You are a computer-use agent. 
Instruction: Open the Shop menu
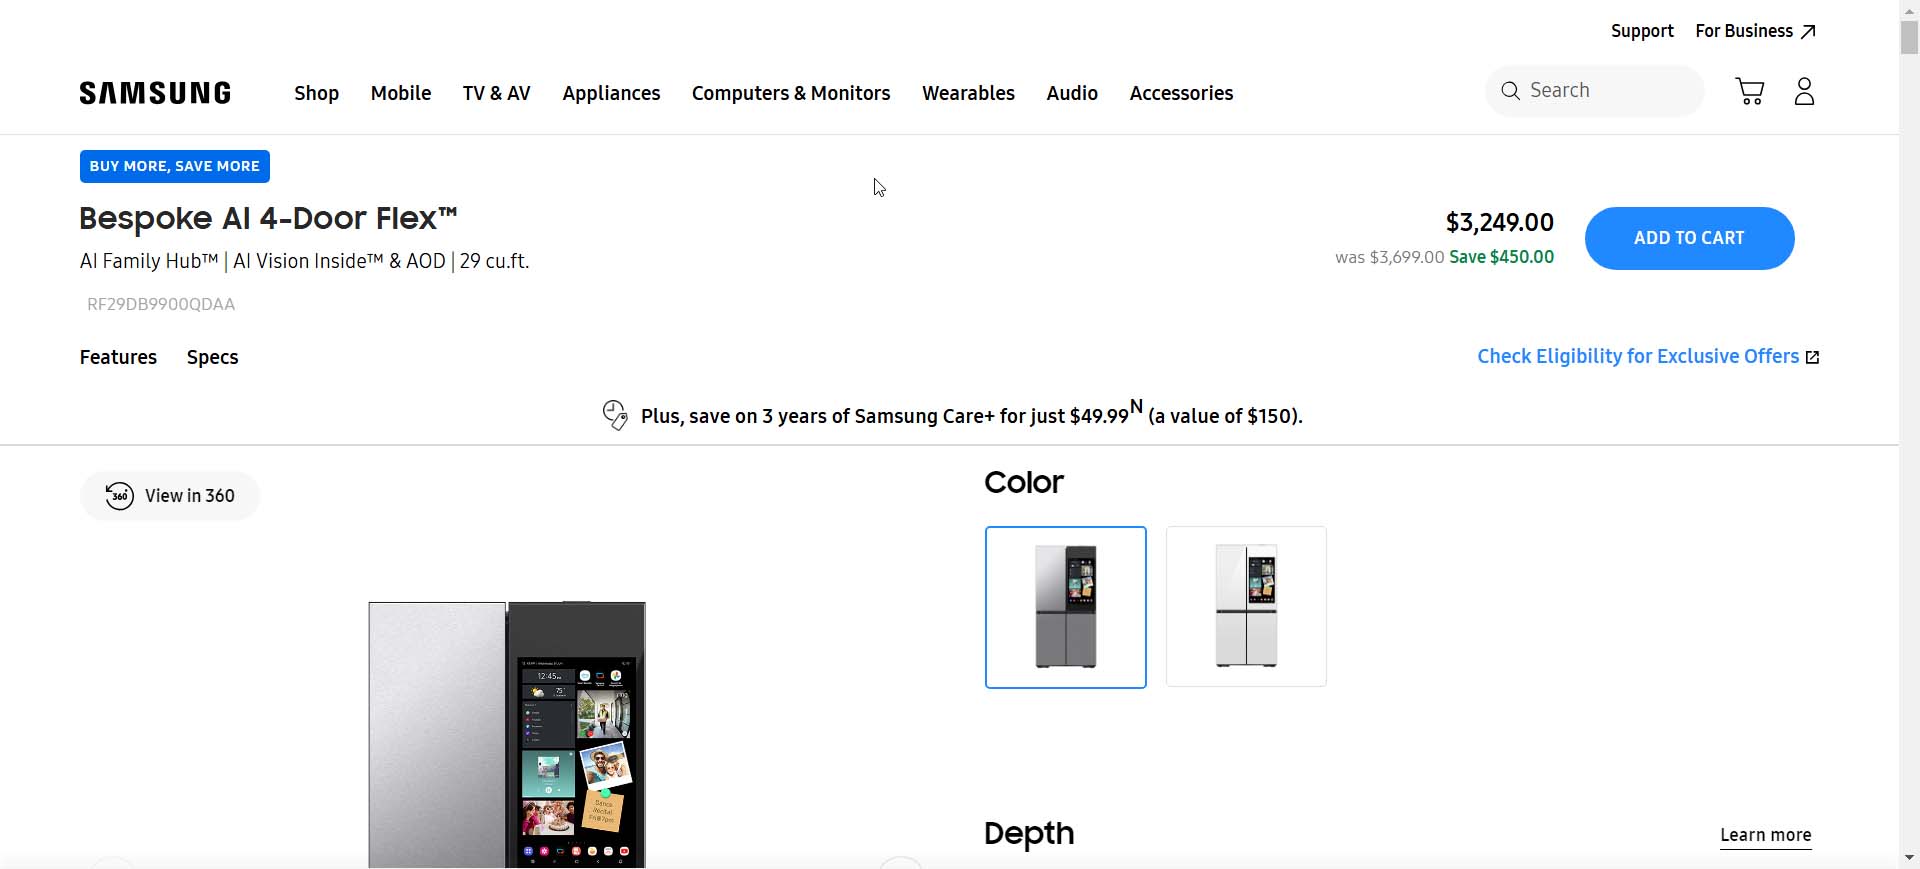[x=316, y=93]
